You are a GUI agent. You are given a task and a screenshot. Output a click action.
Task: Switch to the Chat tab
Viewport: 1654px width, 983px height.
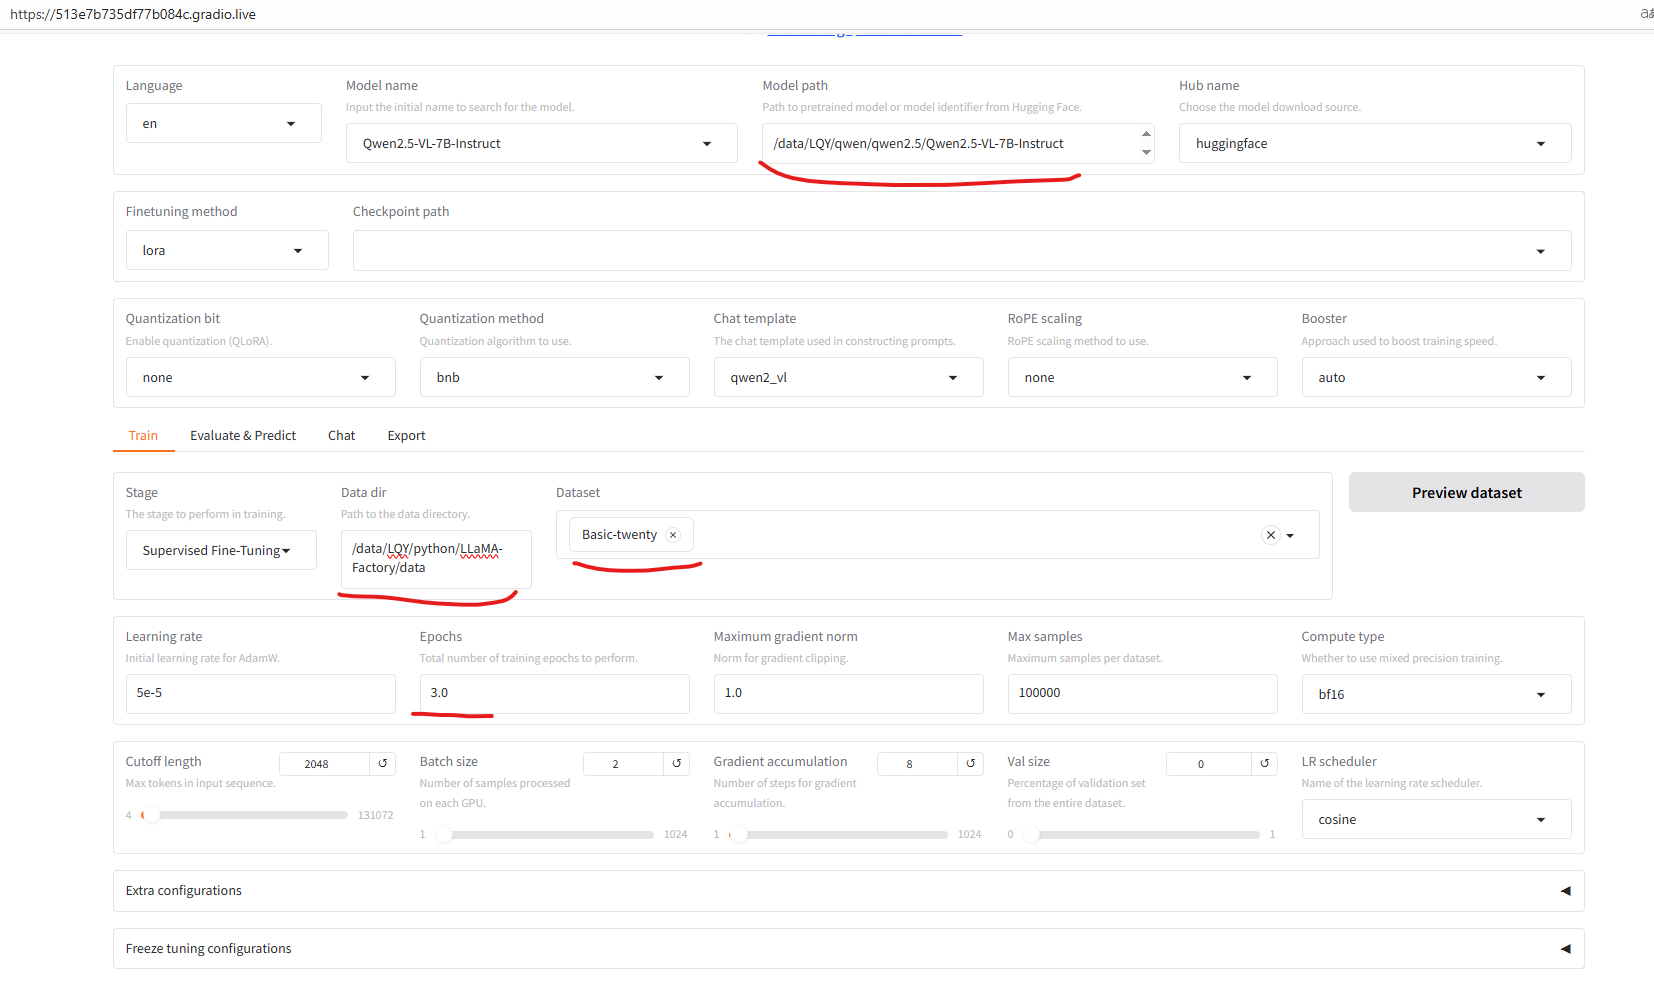tap(341, 435)
